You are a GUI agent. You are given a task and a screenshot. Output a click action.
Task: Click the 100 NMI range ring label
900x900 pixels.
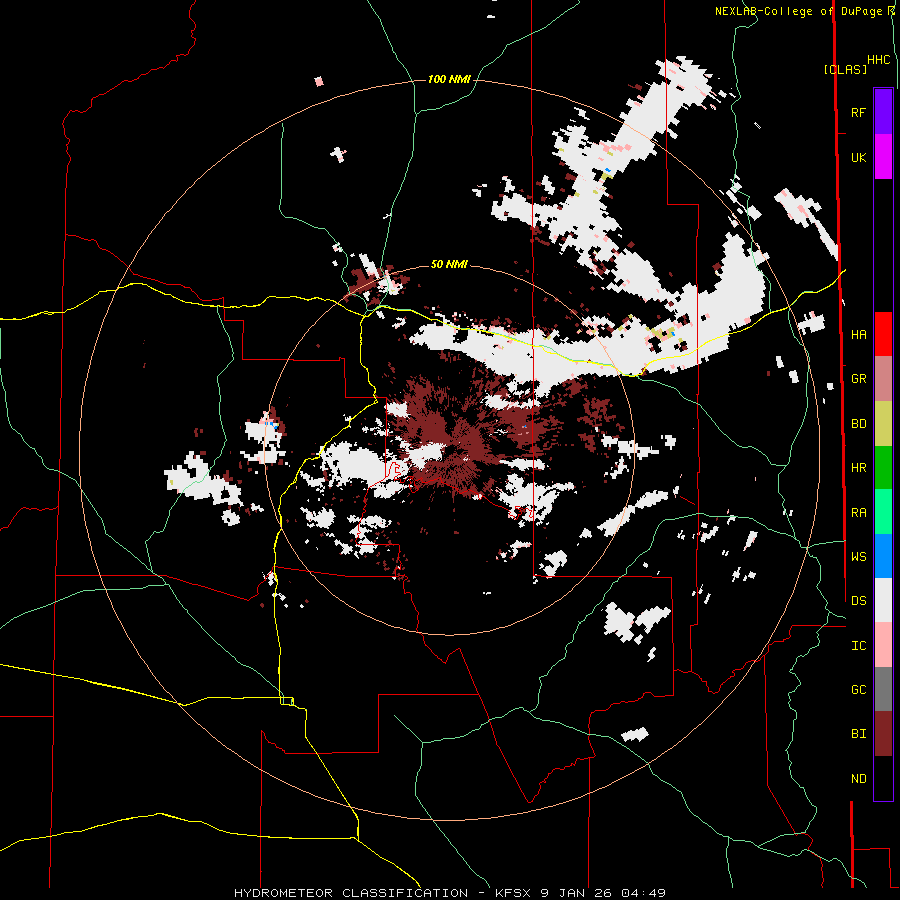[x=449, y=79]
